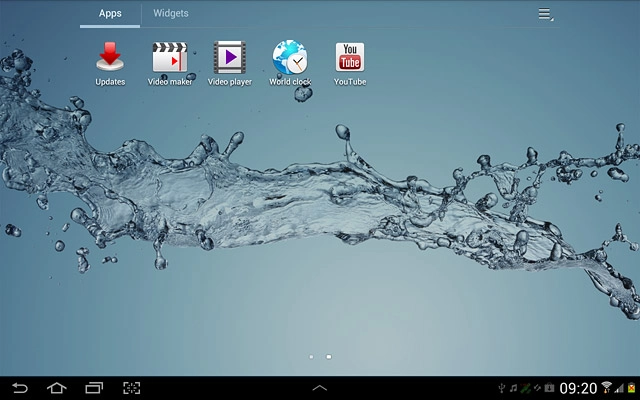
Task: Tap the USB connection status icon
Action: pyautogui.click(x=501, y=388)
